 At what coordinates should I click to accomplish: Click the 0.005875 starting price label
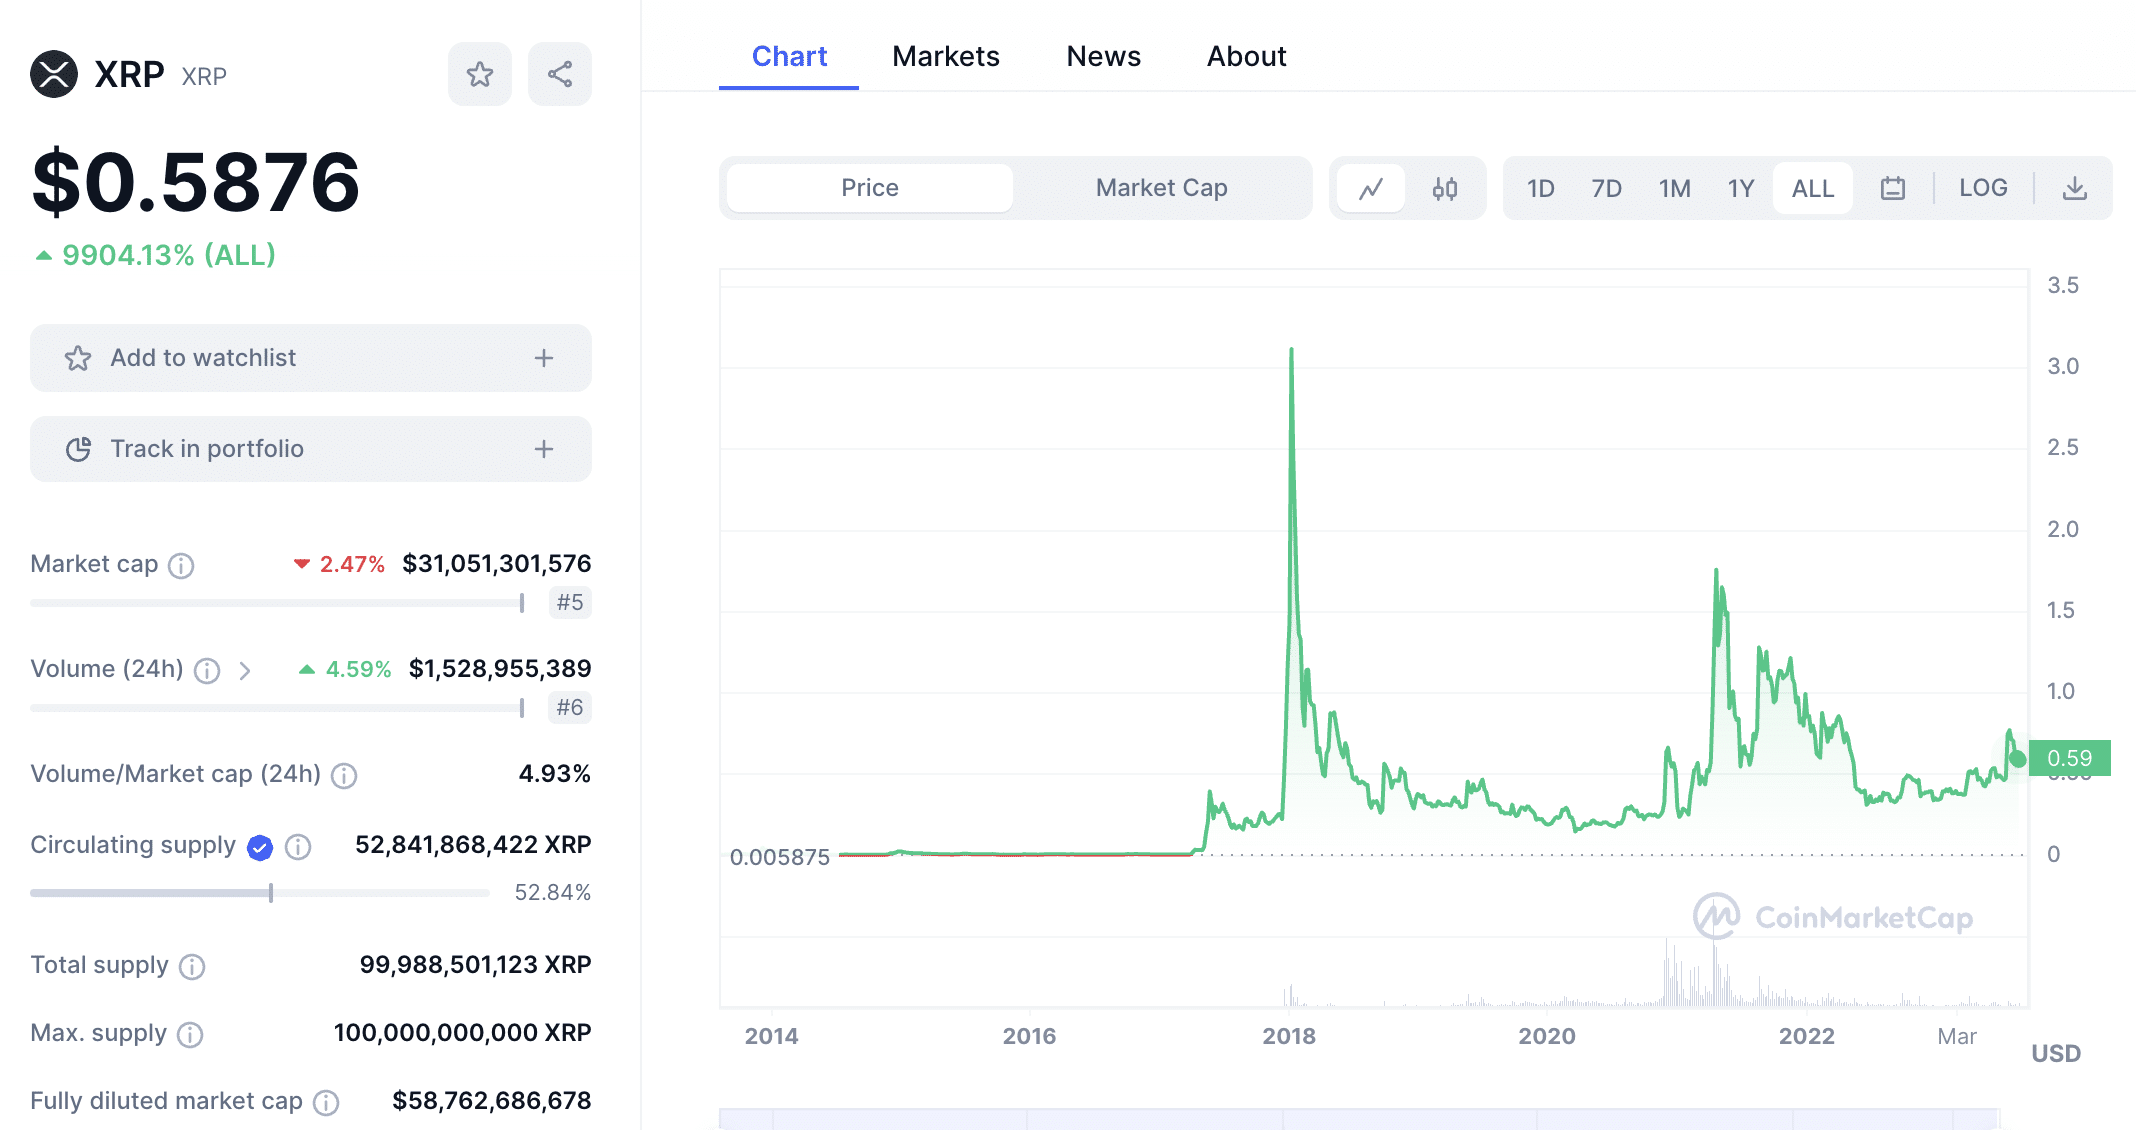point(780,857)
